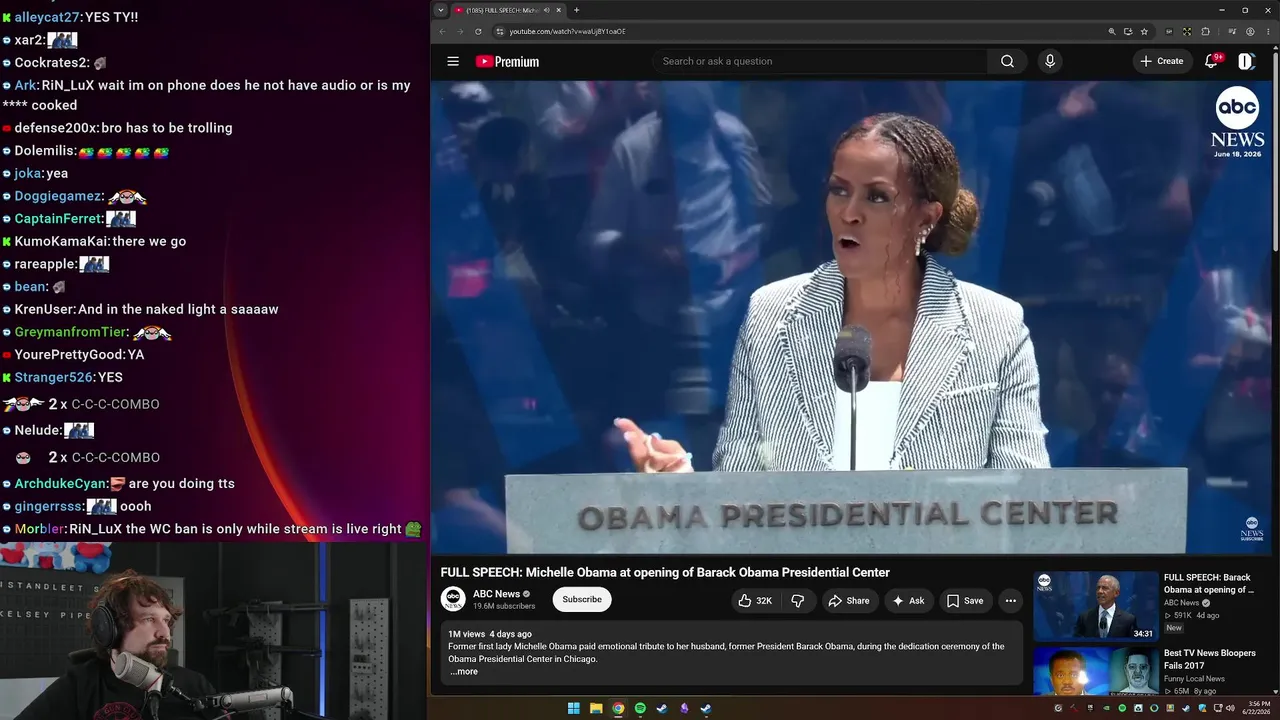Image resolution: width=1280 pixels, height=720 pixels.
Task: Open more actions ellipsis under video
Action: [x=1010, y=601]
